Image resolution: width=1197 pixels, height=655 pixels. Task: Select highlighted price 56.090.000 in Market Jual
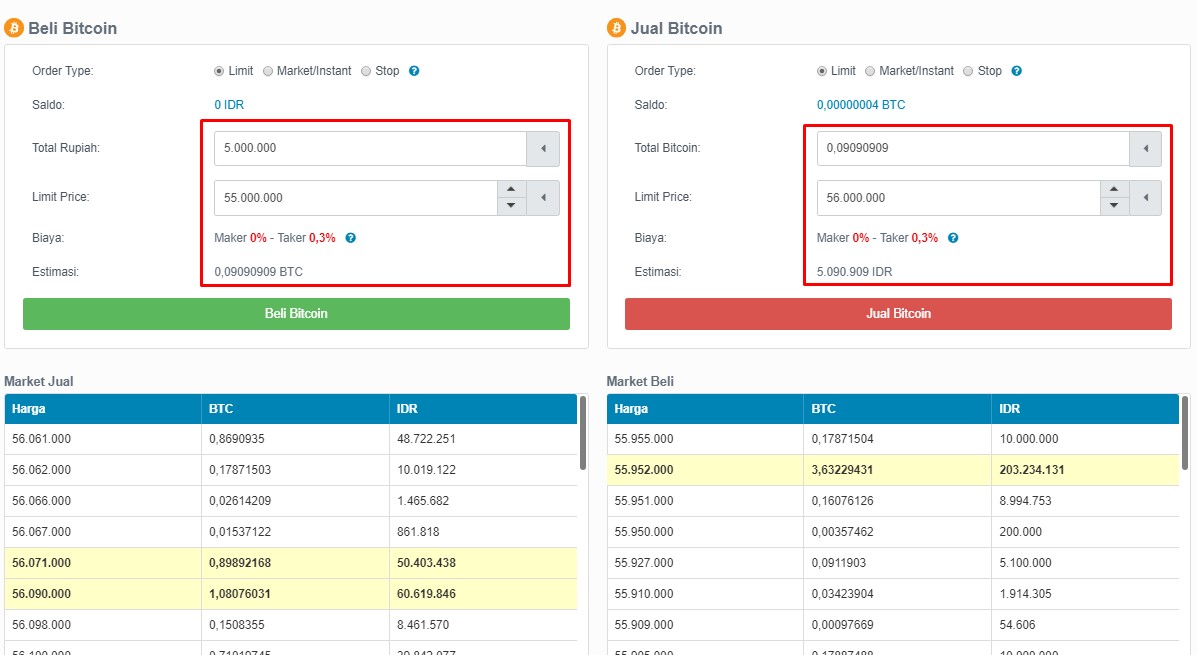[41, 594]
